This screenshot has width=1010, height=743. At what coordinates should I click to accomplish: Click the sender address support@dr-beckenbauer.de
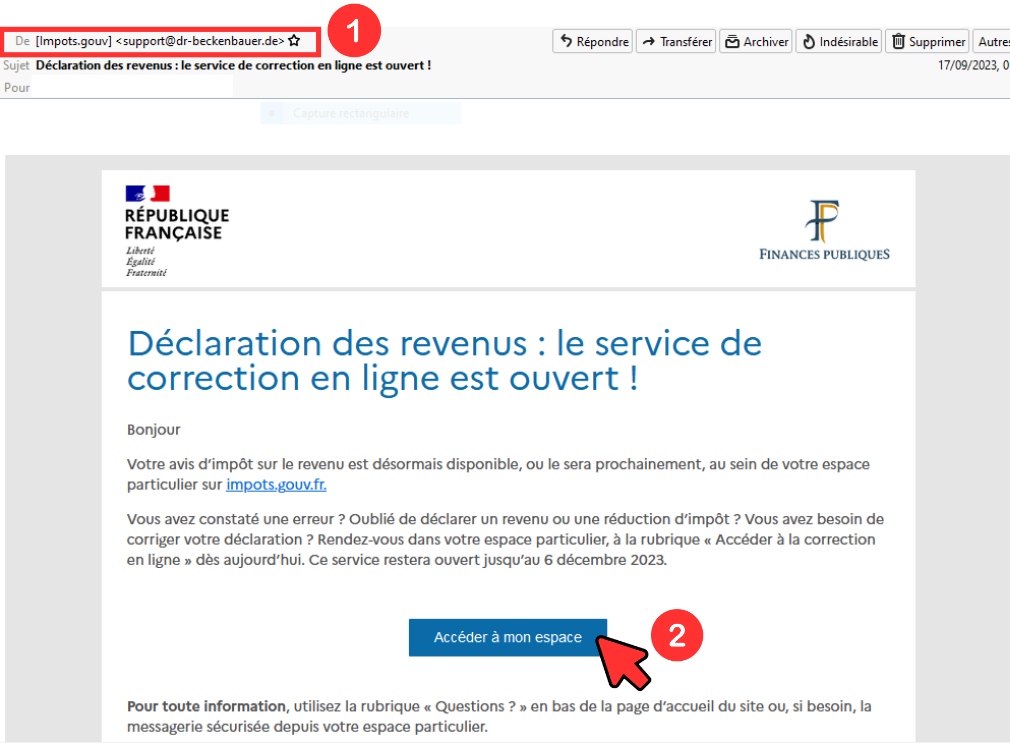coord(200,41)
